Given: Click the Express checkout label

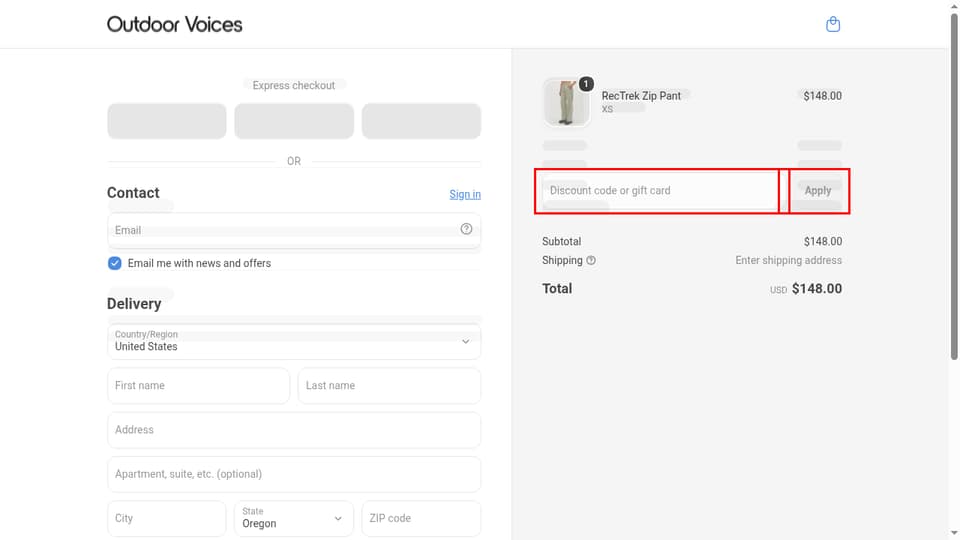Looking at the screenshot, I should 294,85.
